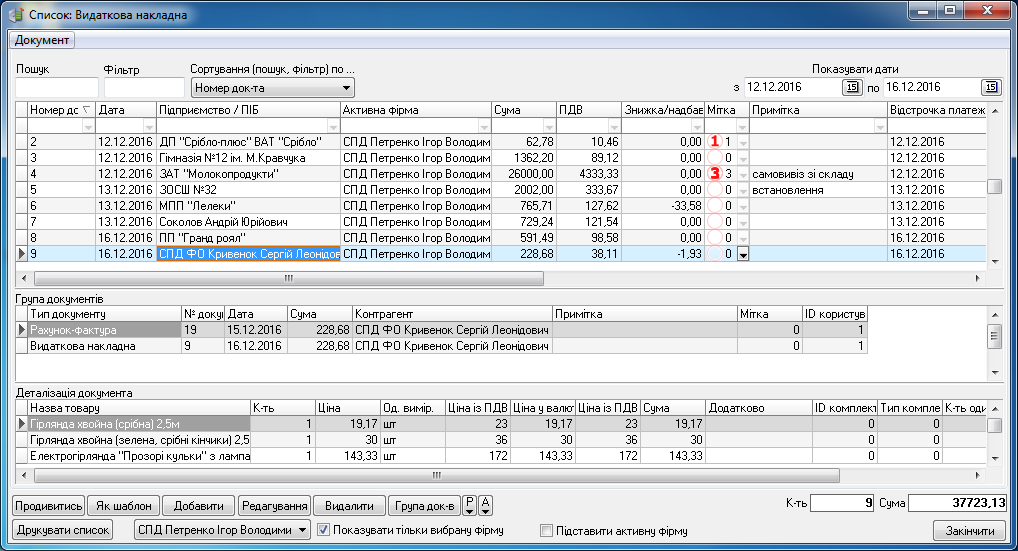
Task: Click the Видалити button
Action: click(x=349, y=505)
